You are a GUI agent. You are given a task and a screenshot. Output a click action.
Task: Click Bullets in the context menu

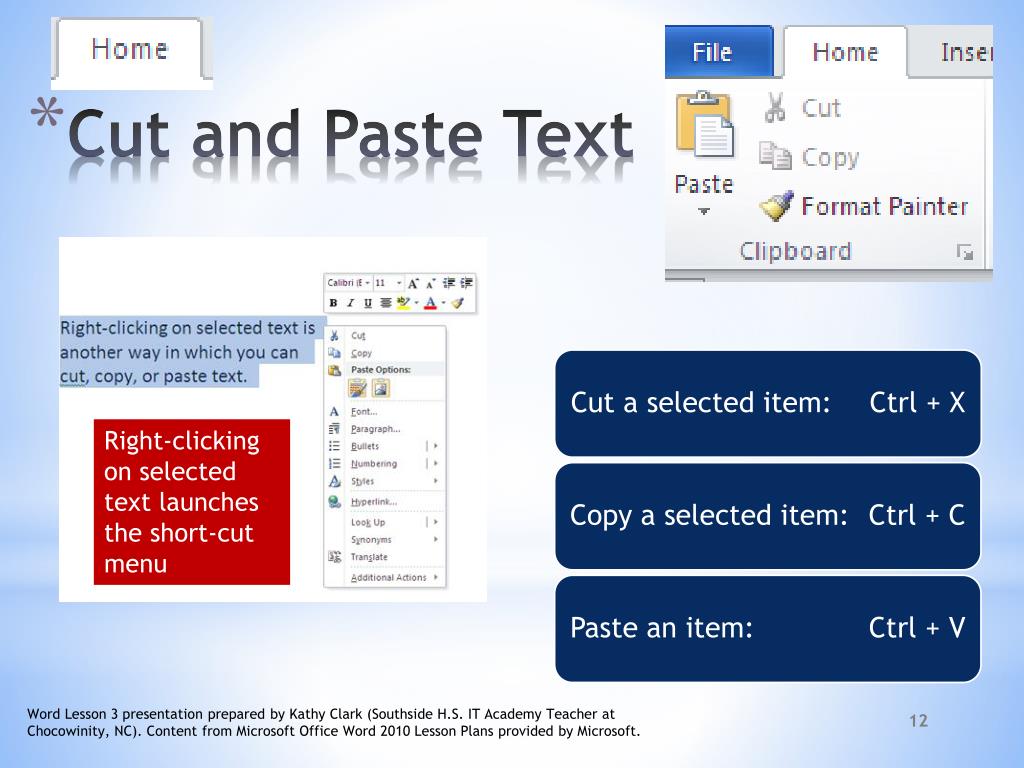(x=375, y=446)
